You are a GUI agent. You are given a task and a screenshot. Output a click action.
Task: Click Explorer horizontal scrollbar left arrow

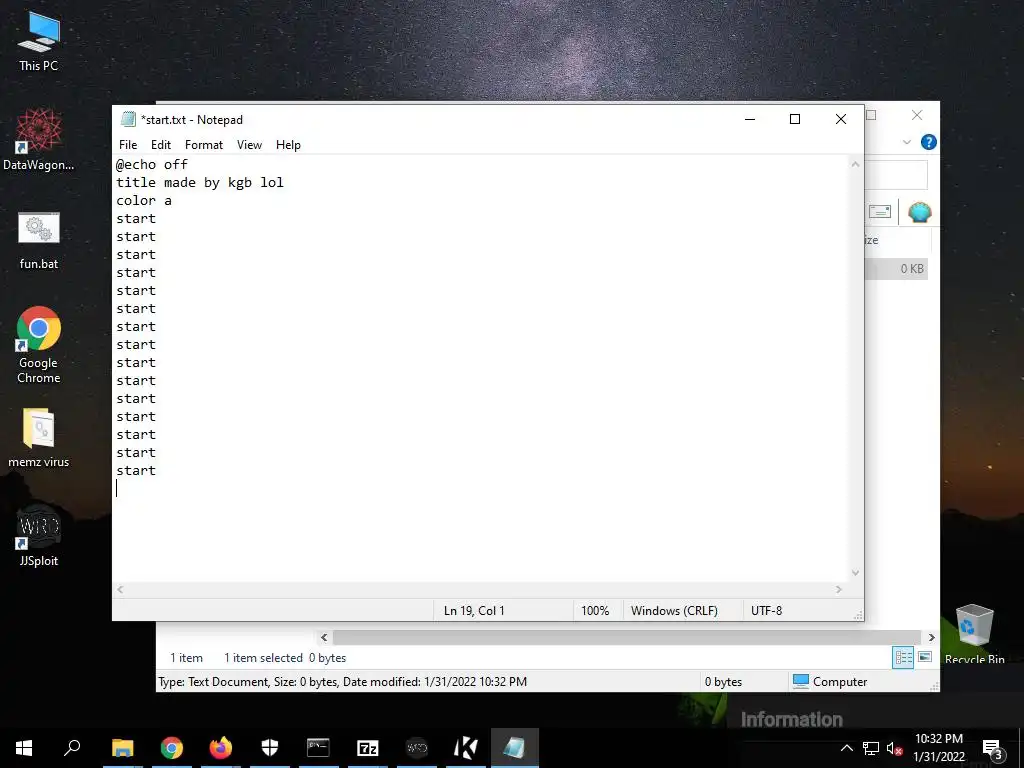point(324,637)
